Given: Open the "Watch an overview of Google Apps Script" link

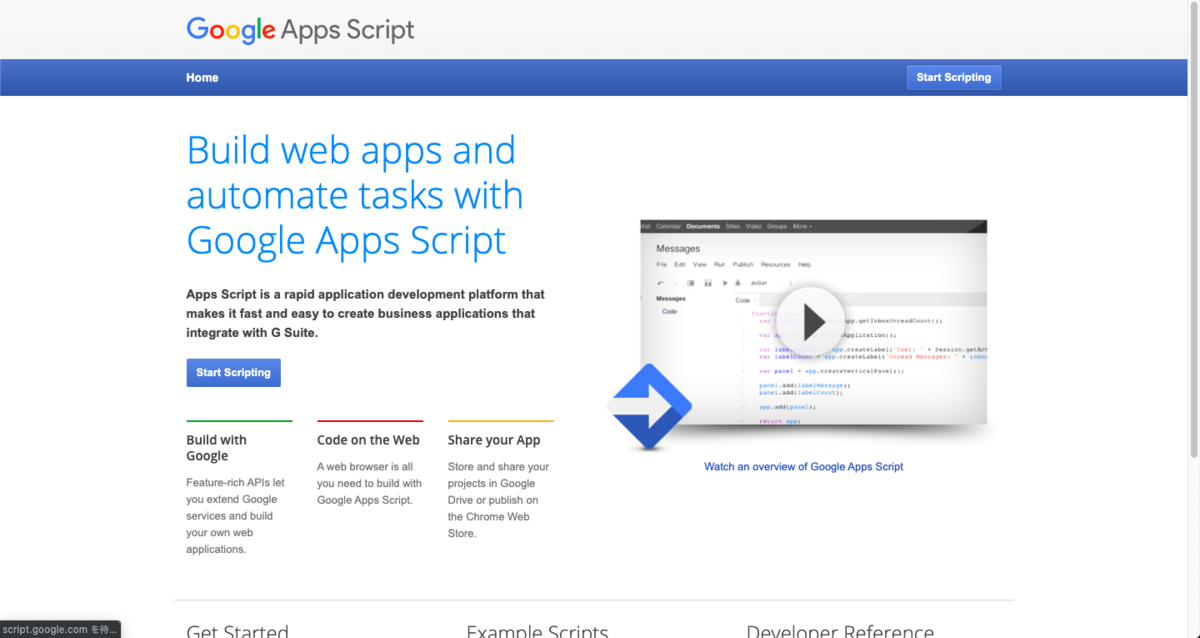Looking at the screenshot, I should pyautogui.click(x=804, y=467).
